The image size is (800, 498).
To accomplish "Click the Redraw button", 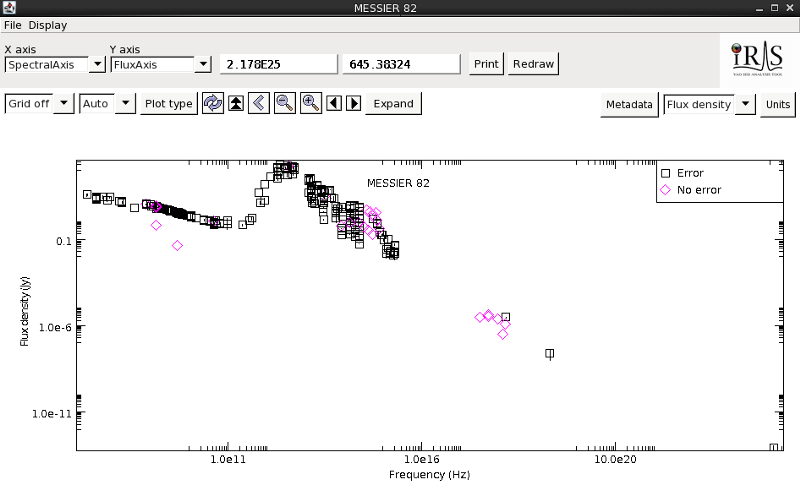I will coord(533,64).
